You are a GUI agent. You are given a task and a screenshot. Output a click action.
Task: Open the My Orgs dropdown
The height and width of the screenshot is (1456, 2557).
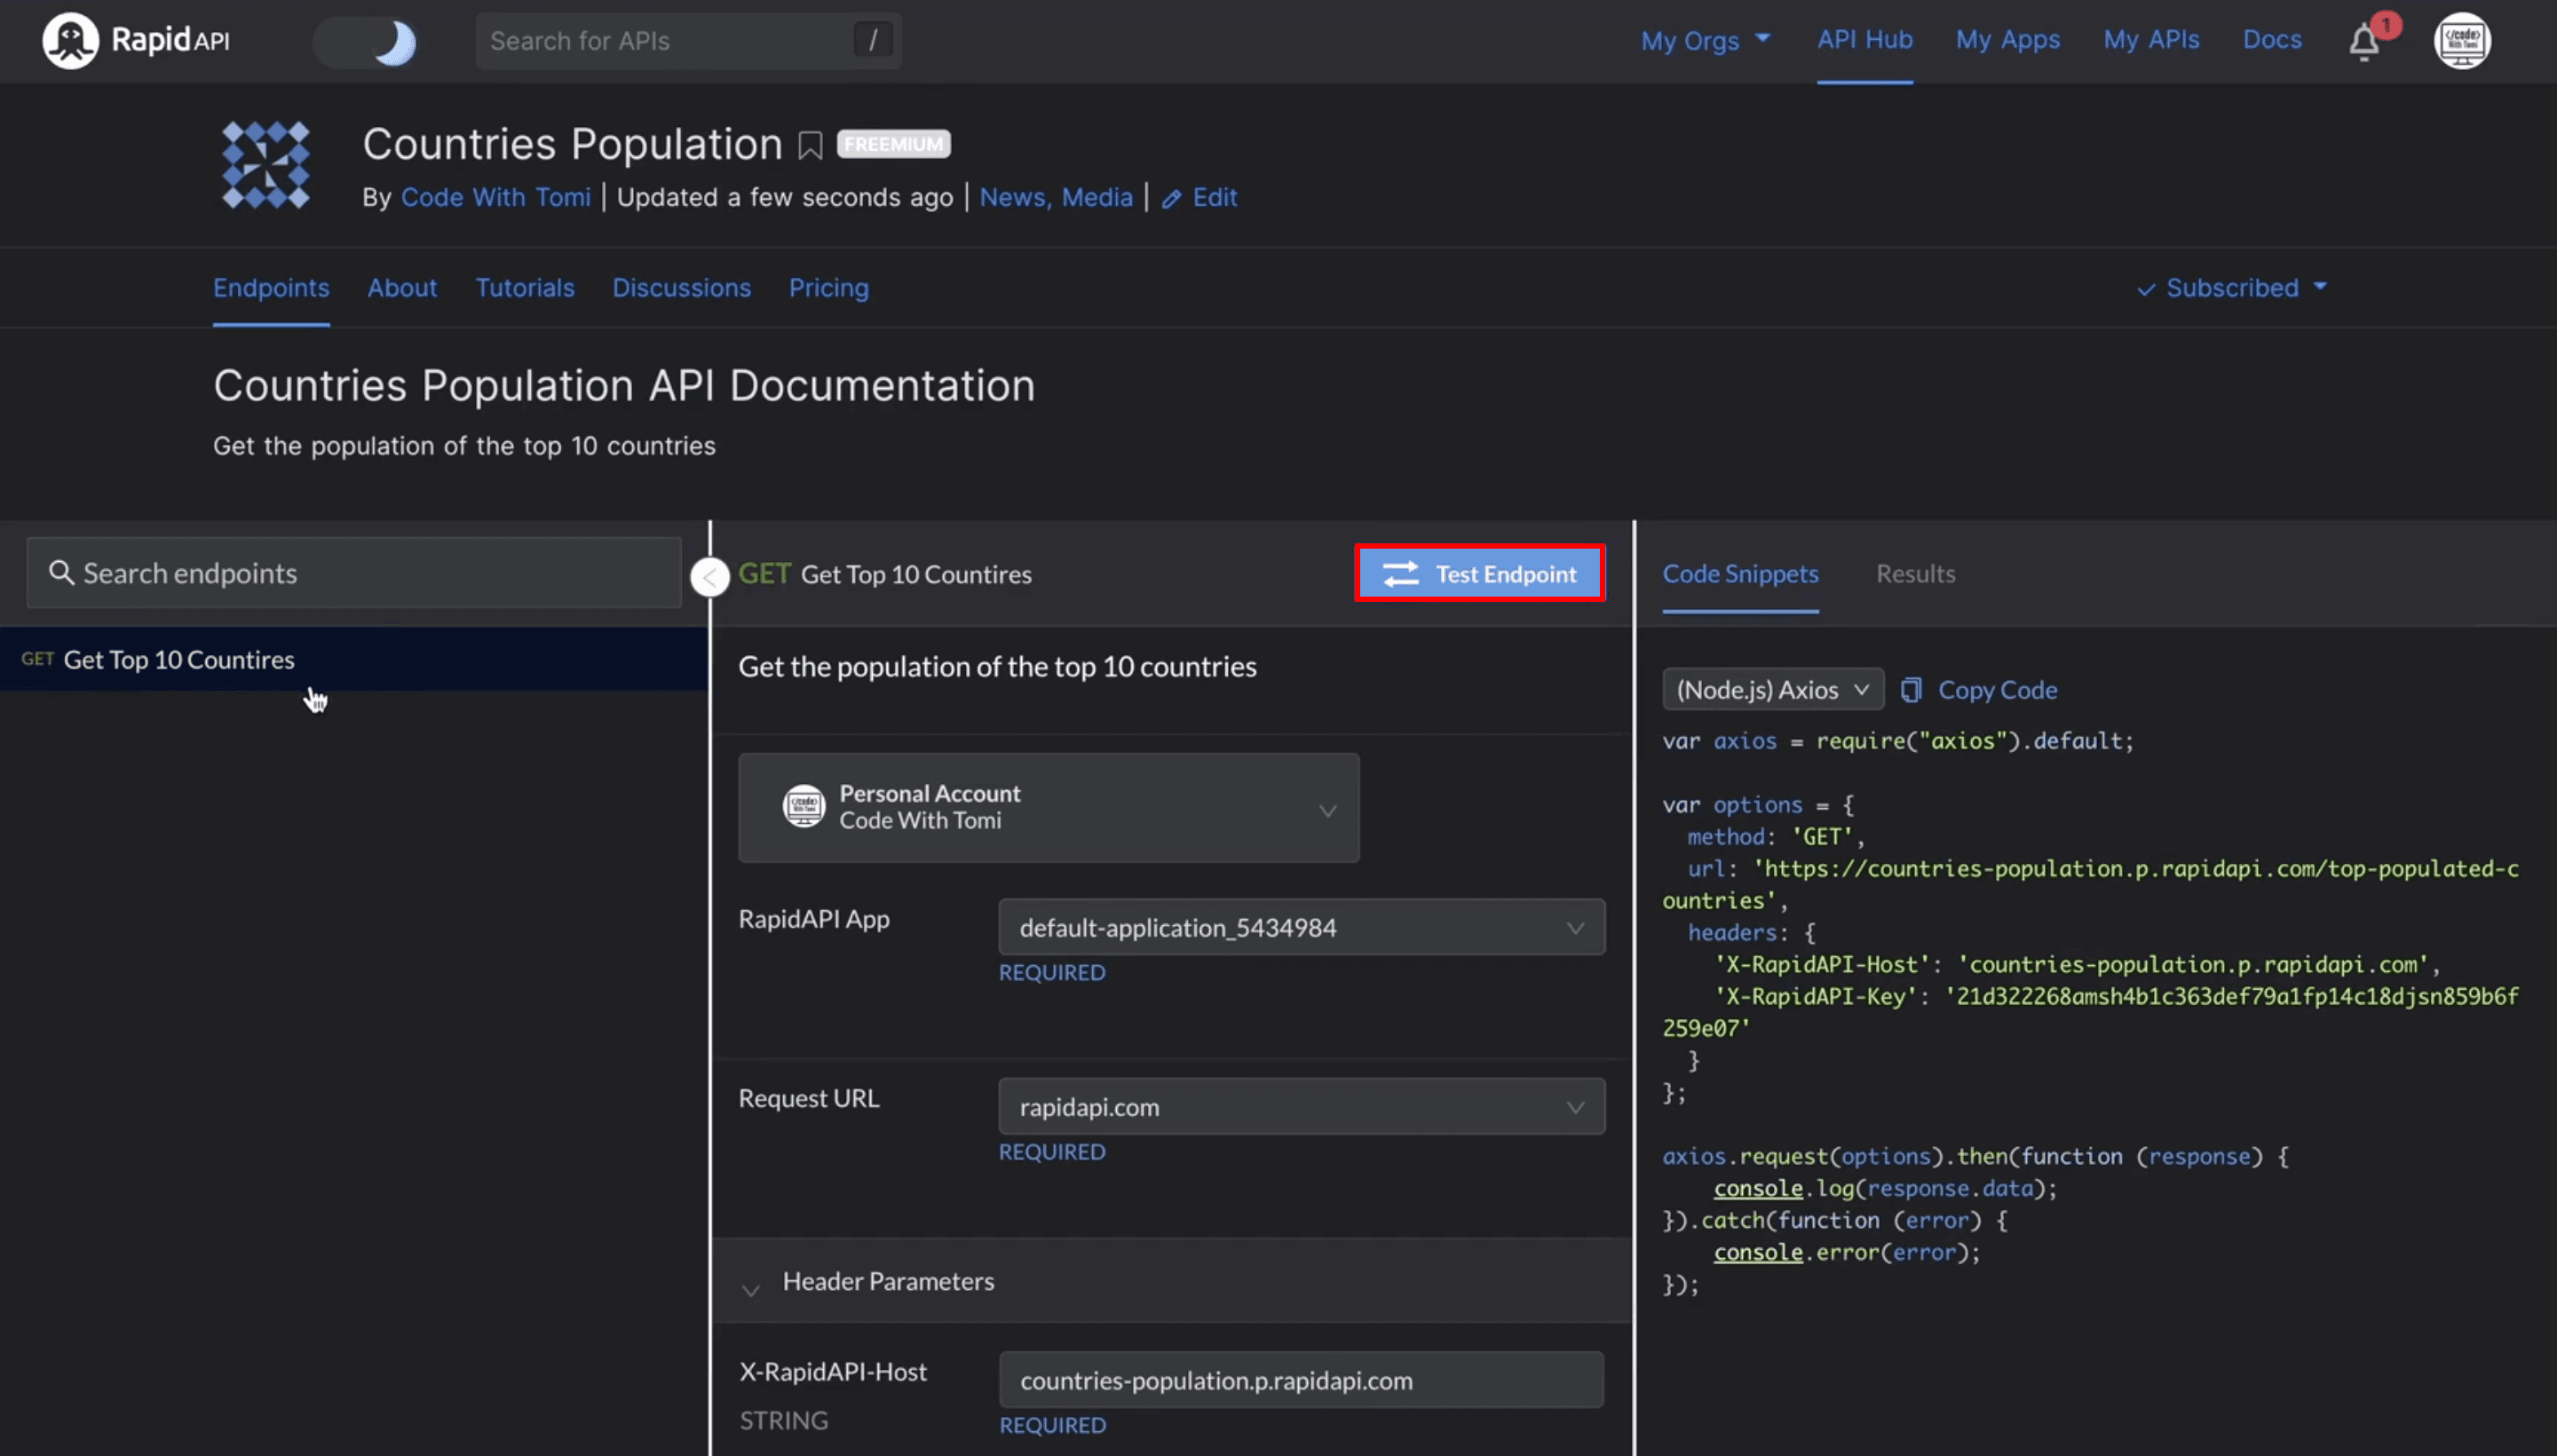1705,40
